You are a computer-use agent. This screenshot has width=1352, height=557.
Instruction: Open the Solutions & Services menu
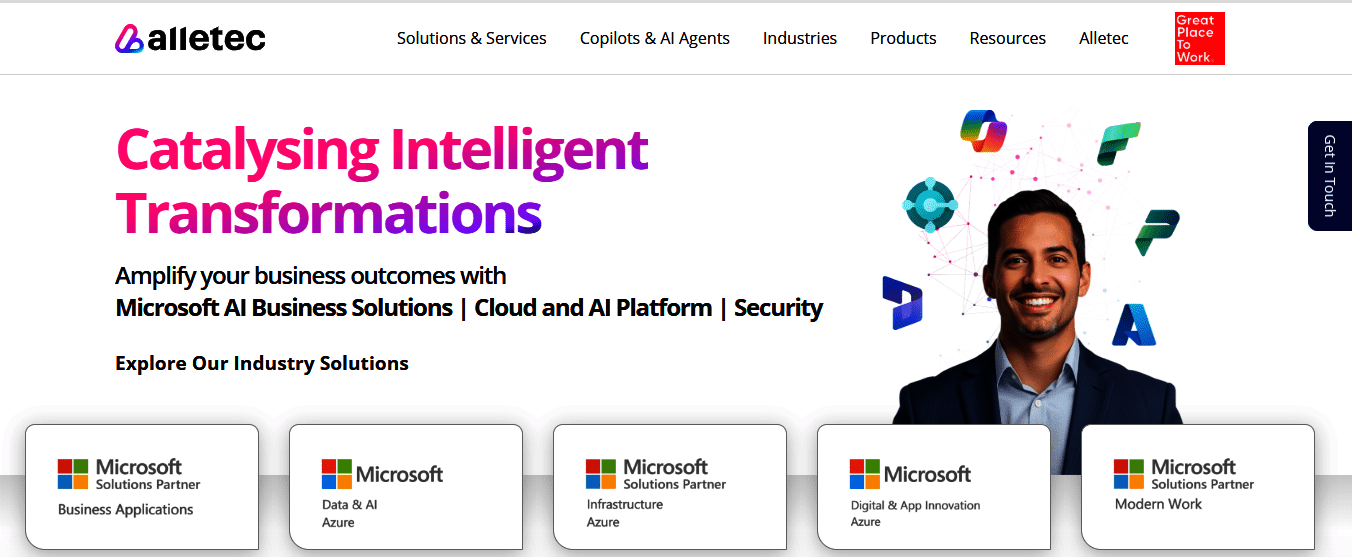click(x=471, y=39)
